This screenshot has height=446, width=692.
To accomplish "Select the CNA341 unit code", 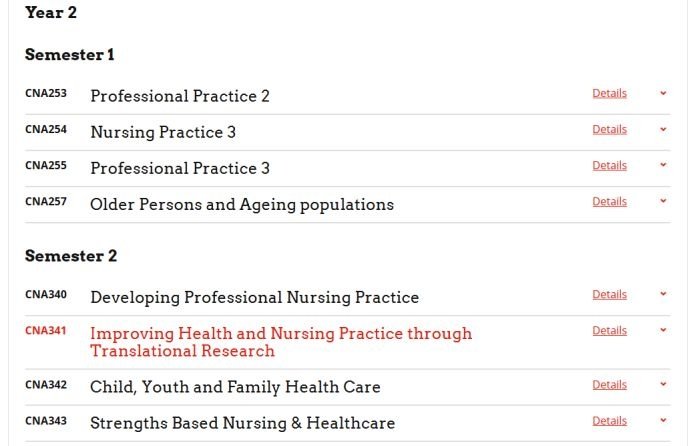I will coord(46,330).
